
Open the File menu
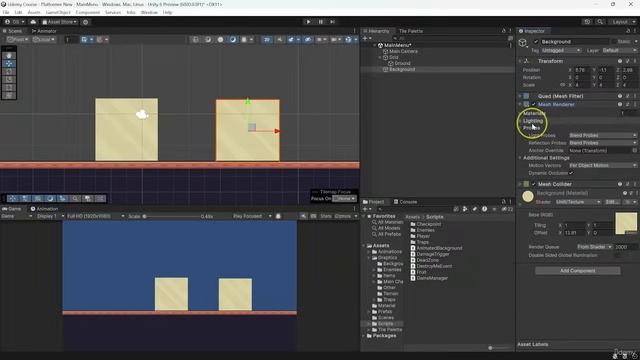6,13
